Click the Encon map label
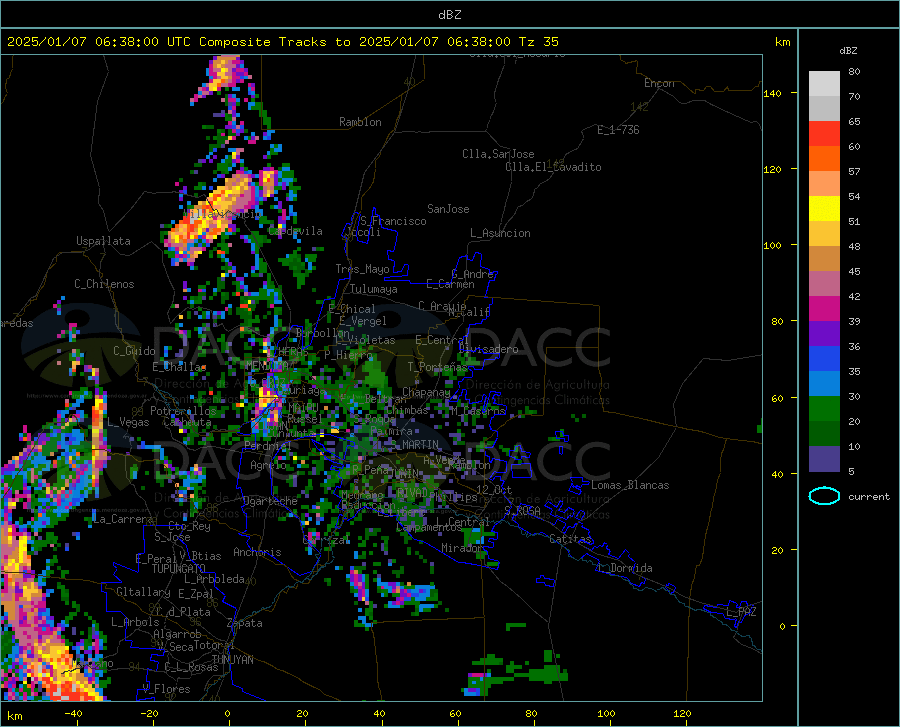The image size is (900, 727). pos(659,83)
